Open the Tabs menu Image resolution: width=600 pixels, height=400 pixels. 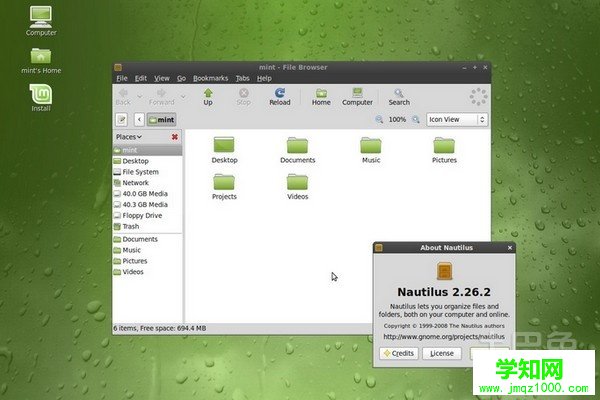243,78
